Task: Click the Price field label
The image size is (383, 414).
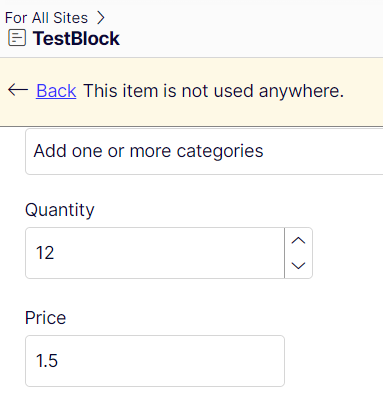Action: pos(46,318)
